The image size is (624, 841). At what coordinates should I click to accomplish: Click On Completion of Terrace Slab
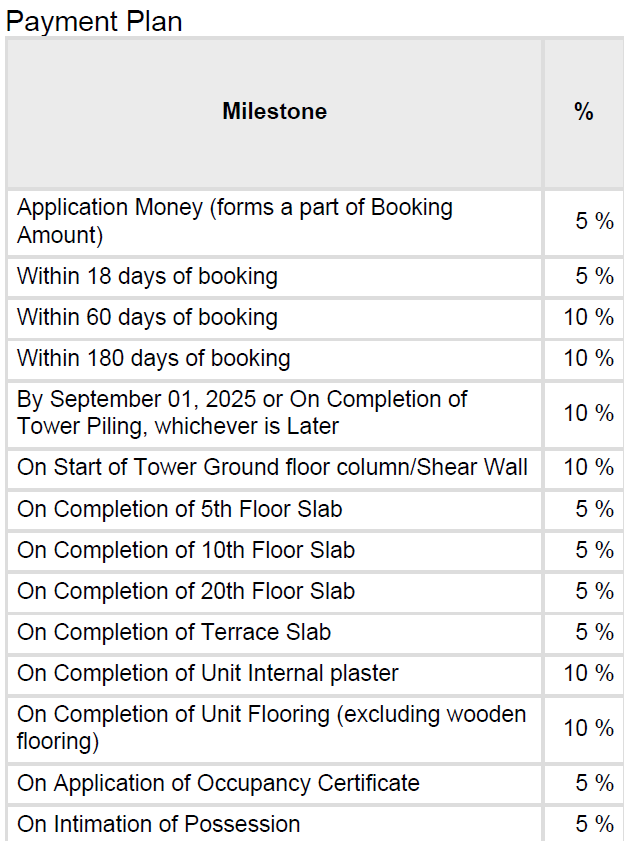click(174, 632)
